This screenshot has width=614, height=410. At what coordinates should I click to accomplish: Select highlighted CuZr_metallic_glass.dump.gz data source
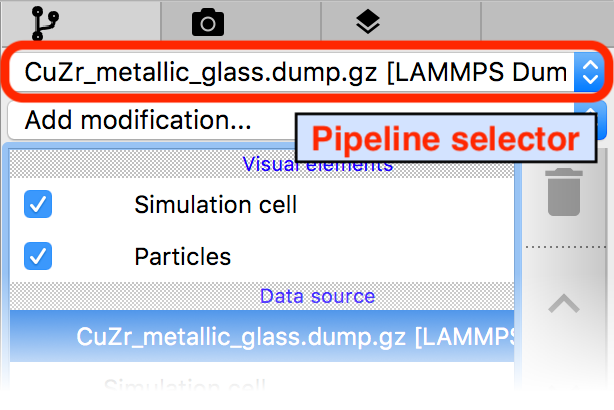point(295,338)
